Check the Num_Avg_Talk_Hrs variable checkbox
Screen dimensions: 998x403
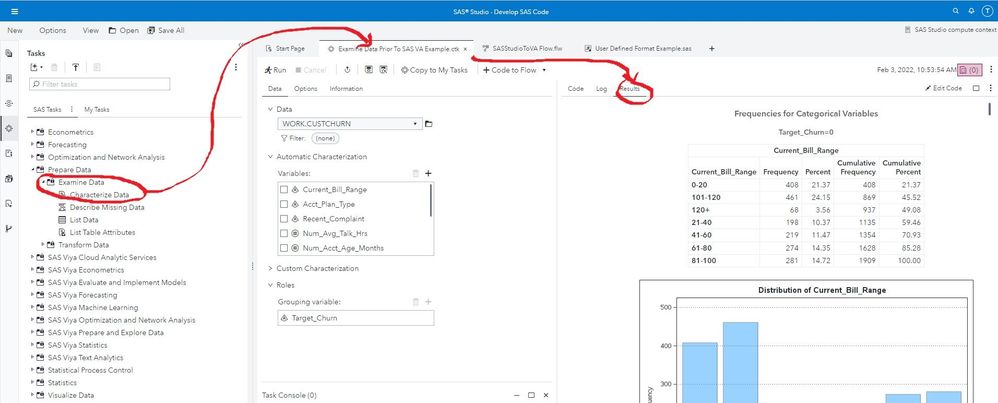[x=284, y=234]
